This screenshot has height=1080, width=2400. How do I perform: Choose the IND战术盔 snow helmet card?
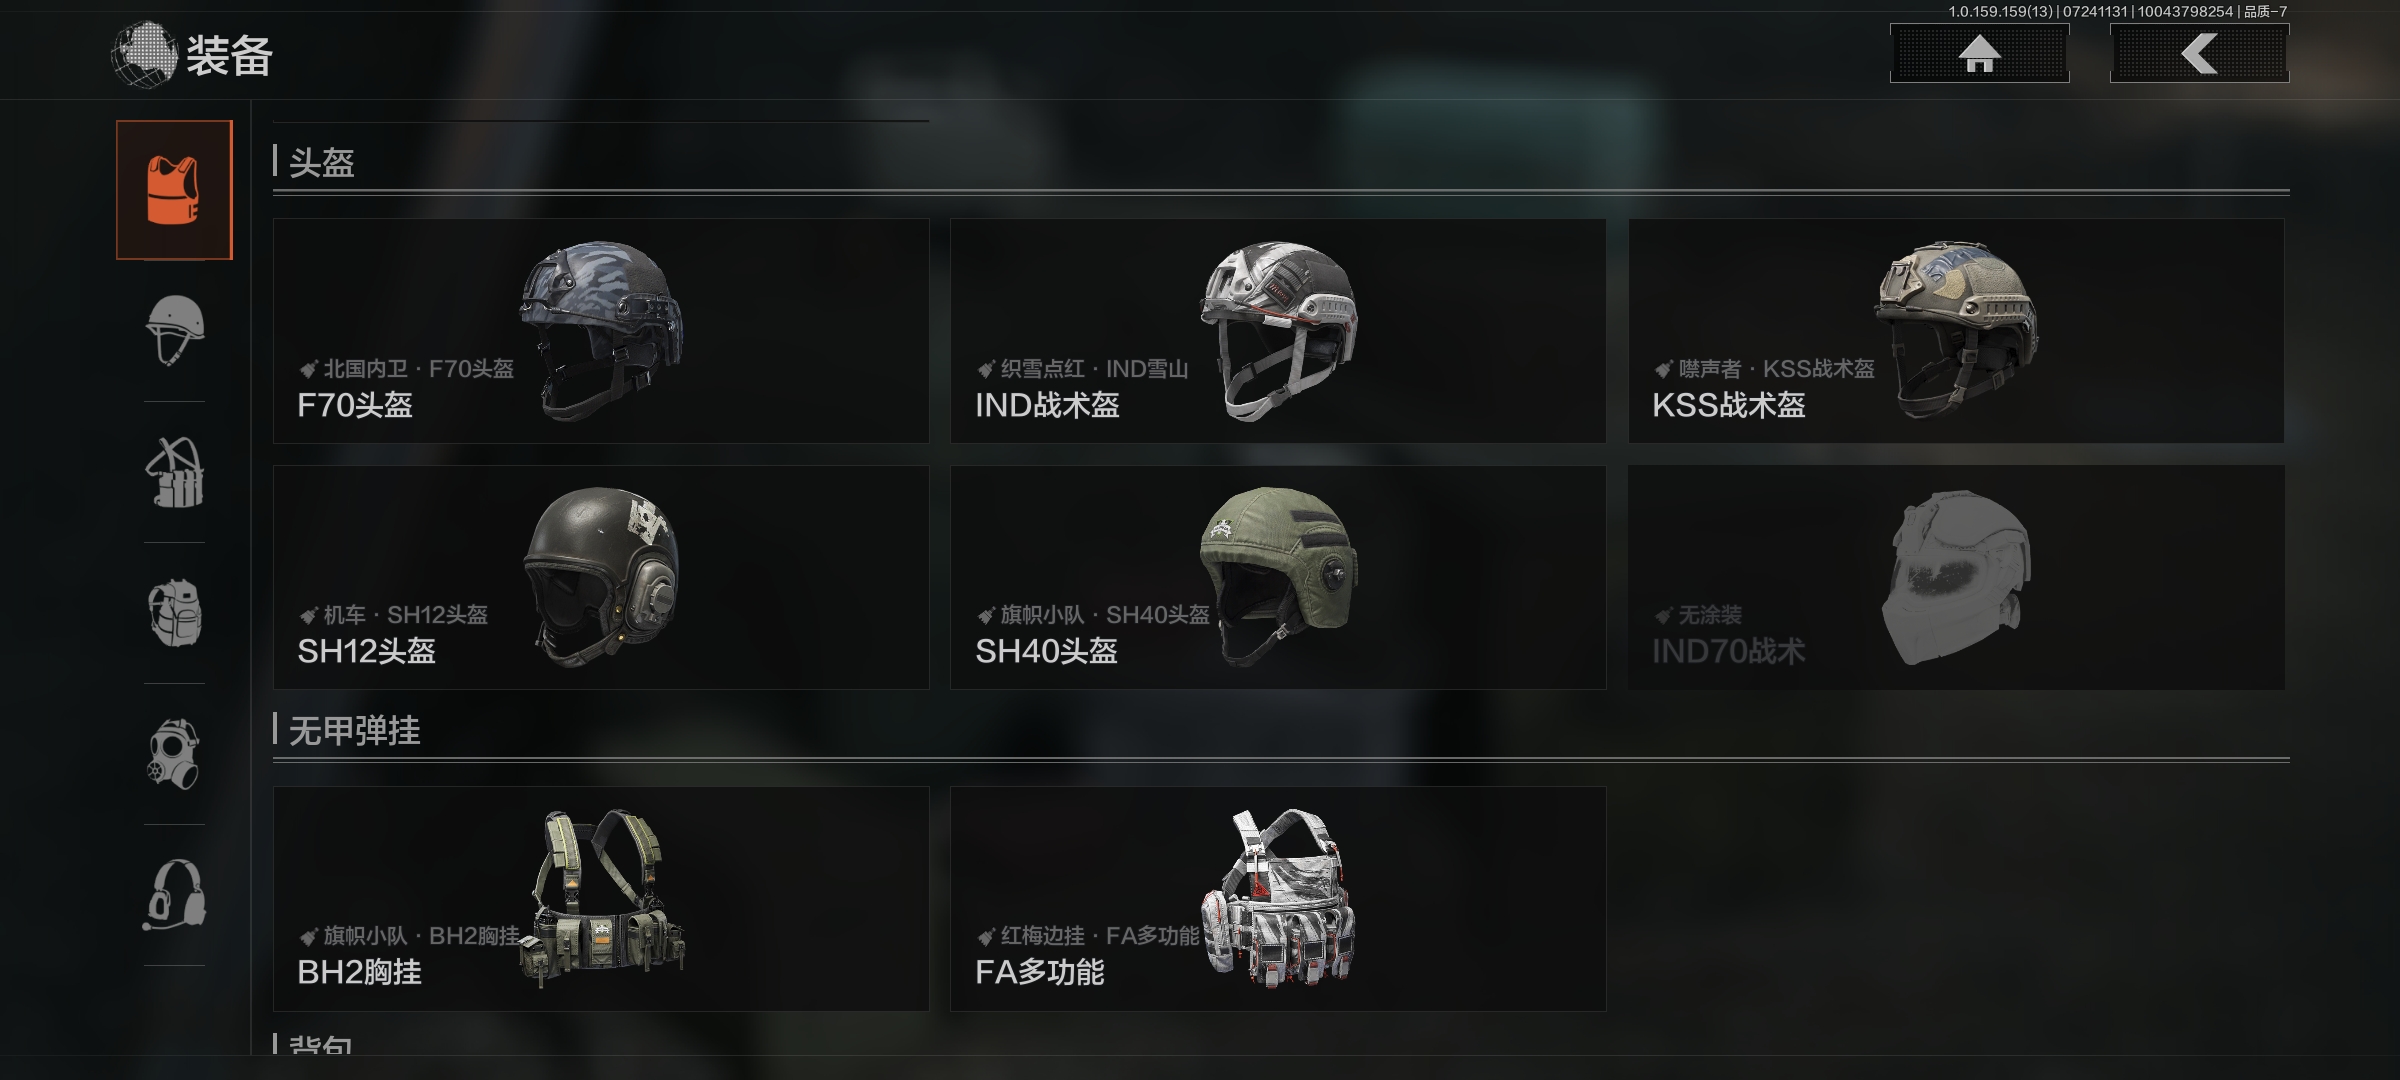coord(1278,331)
